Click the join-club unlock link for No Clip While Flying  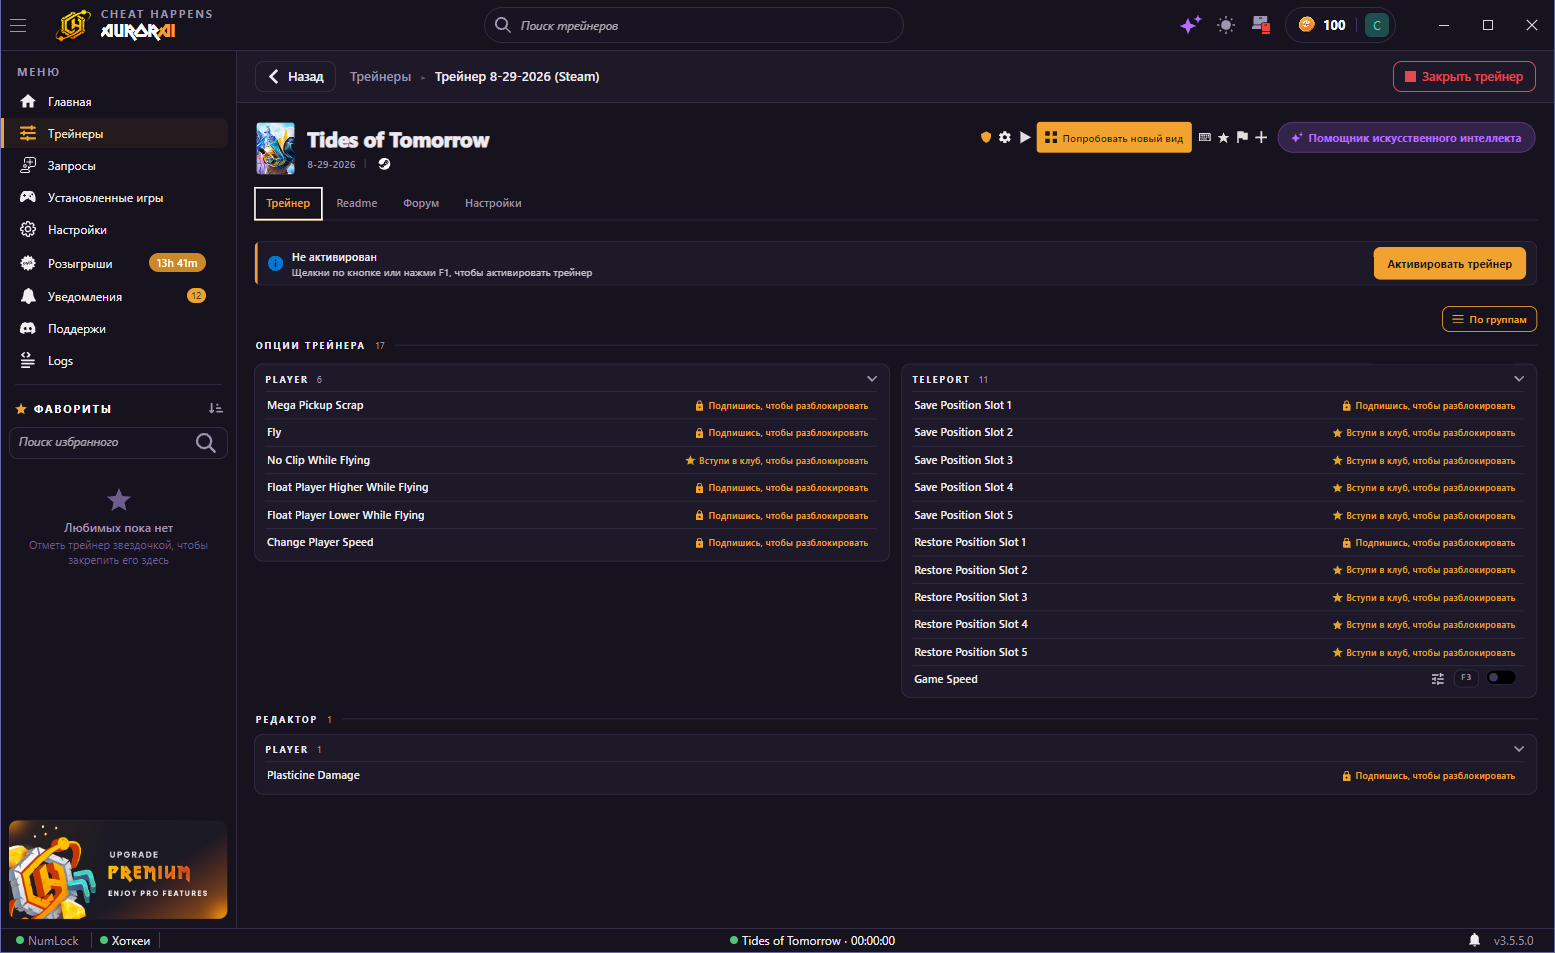(777, 461)
